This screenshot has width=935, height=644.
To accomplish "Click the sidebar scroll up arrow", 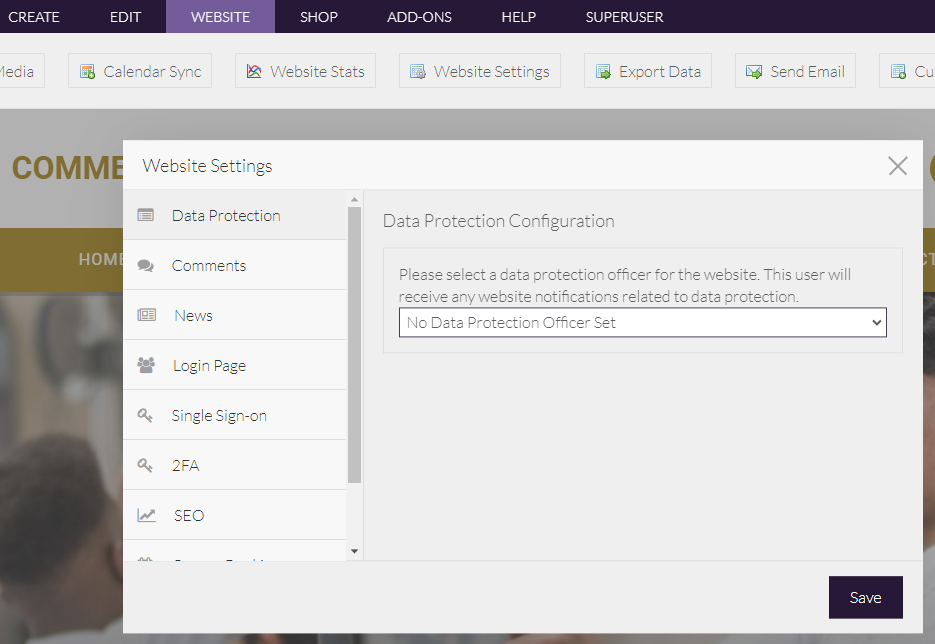I will coord(354,199).
